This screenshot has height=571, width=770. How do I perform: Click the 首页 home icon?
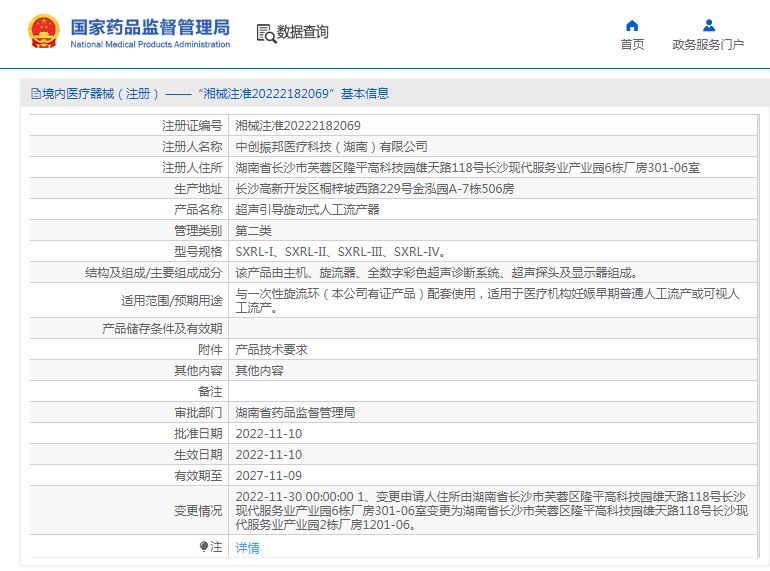click(x=632, y=25)
